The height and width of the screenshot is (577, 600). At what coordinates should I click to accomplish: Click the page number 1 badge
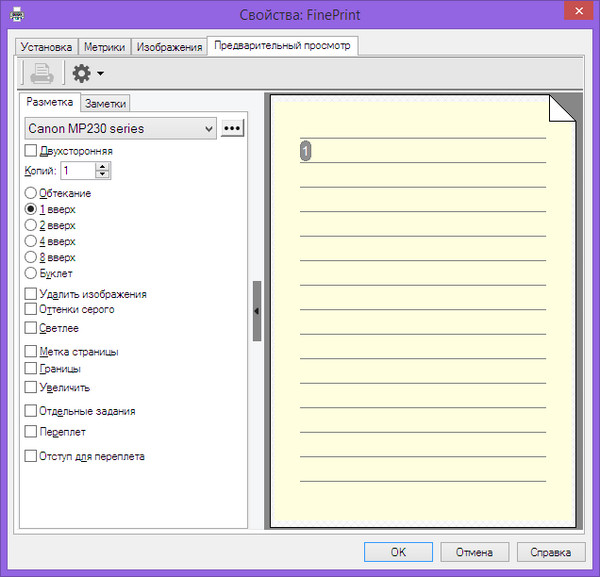[x=306, y=150]
